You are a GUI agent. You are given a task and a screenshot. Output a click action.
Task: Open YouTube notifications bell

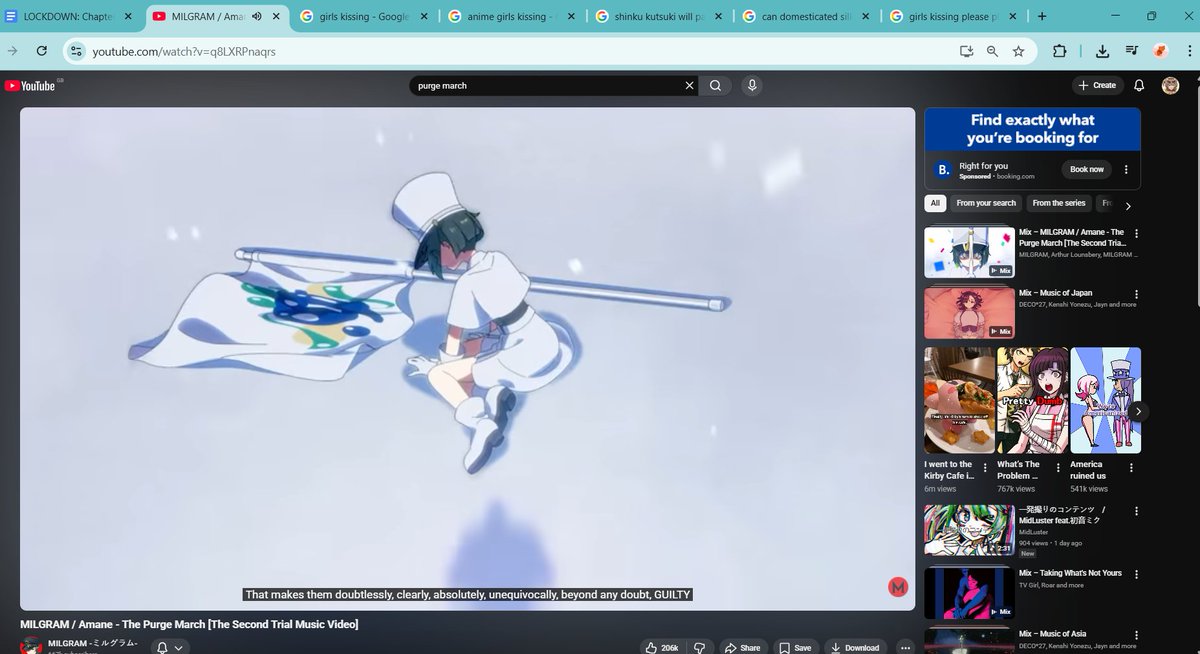pos(1139,86)
